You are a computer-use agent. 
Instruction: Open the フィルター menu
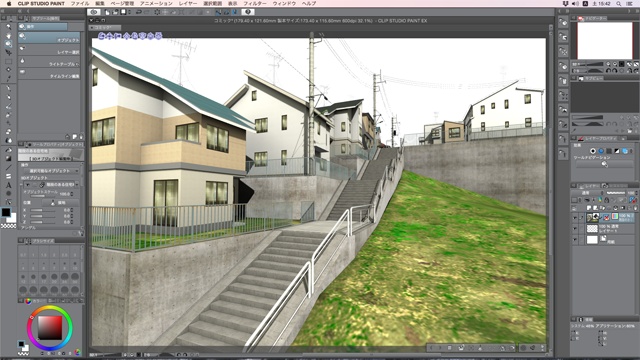255,3
